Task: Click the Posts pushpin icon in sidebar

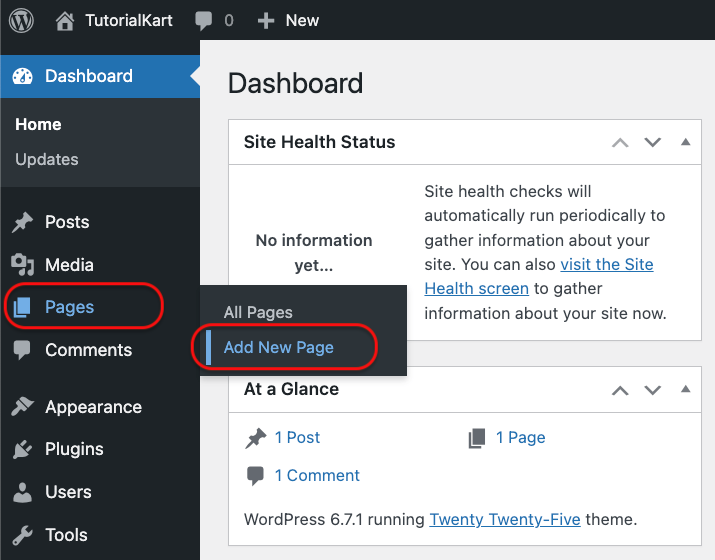Action: (x=22, y=222)
